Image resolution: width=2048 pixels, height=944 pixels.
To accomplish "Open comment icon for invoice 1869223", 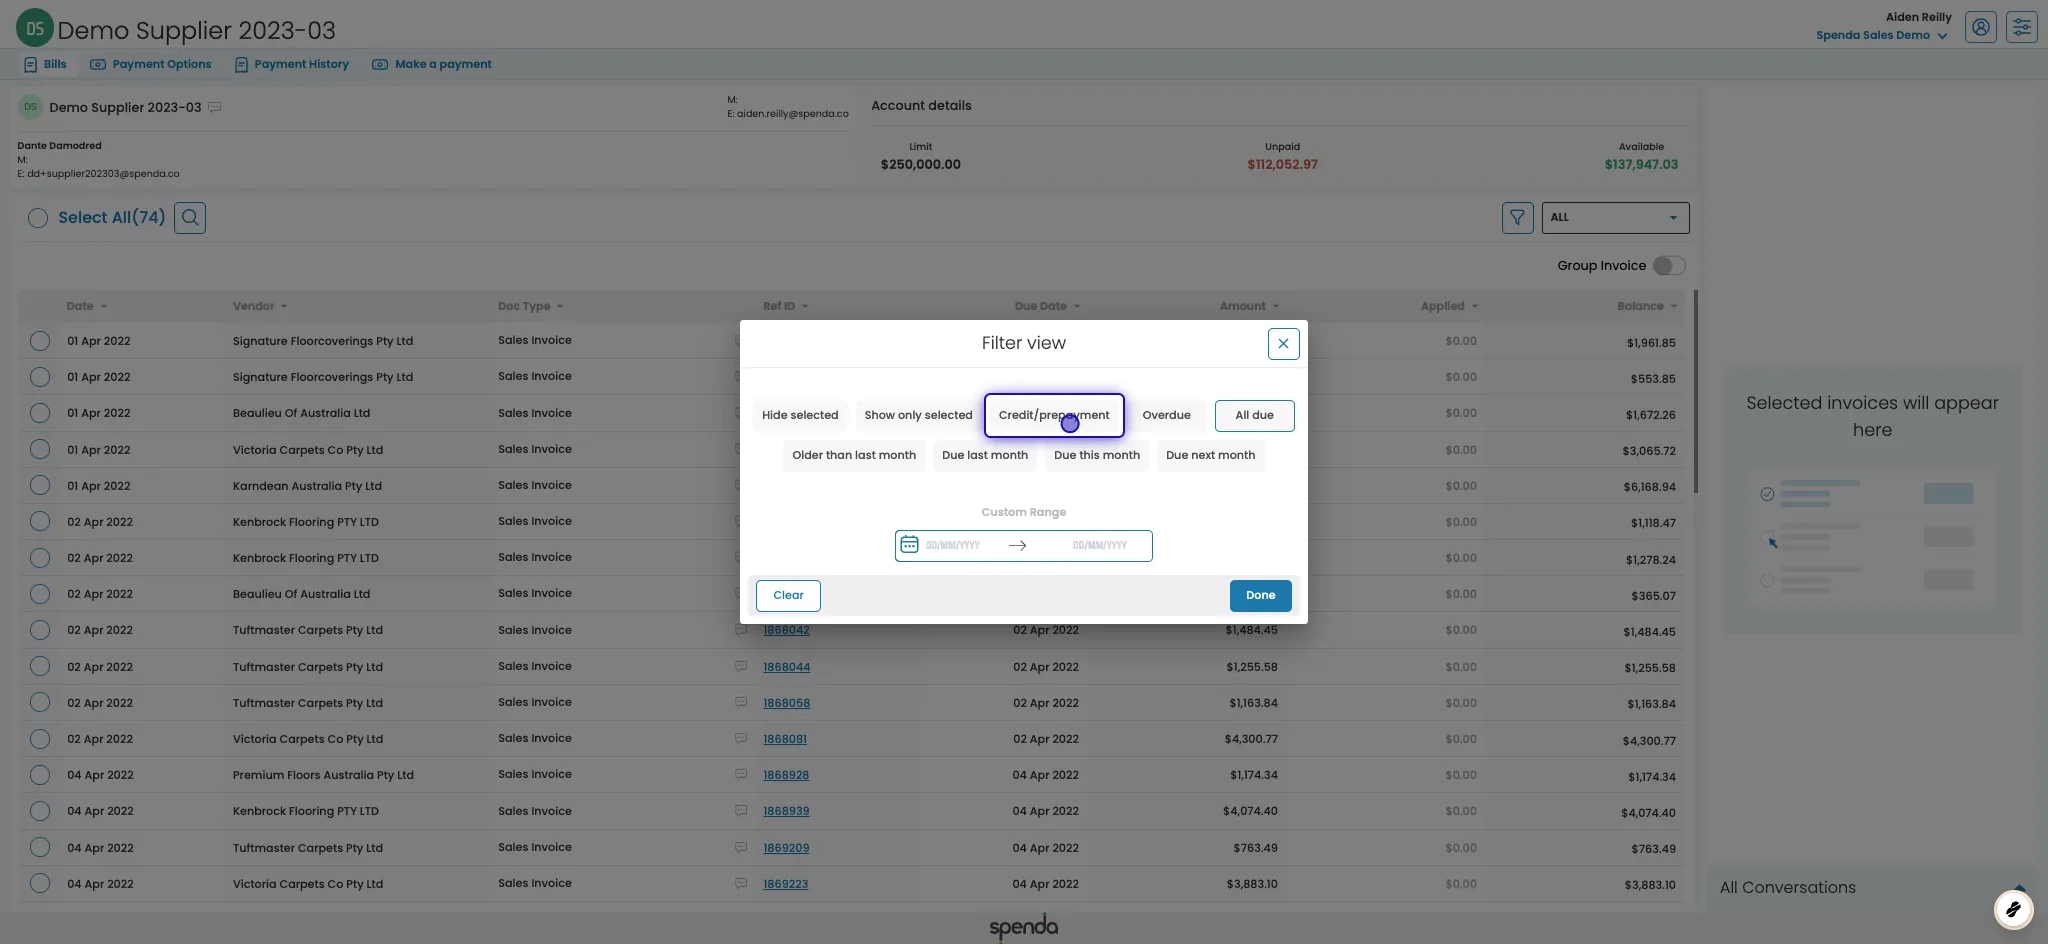I will coord(741,883).
